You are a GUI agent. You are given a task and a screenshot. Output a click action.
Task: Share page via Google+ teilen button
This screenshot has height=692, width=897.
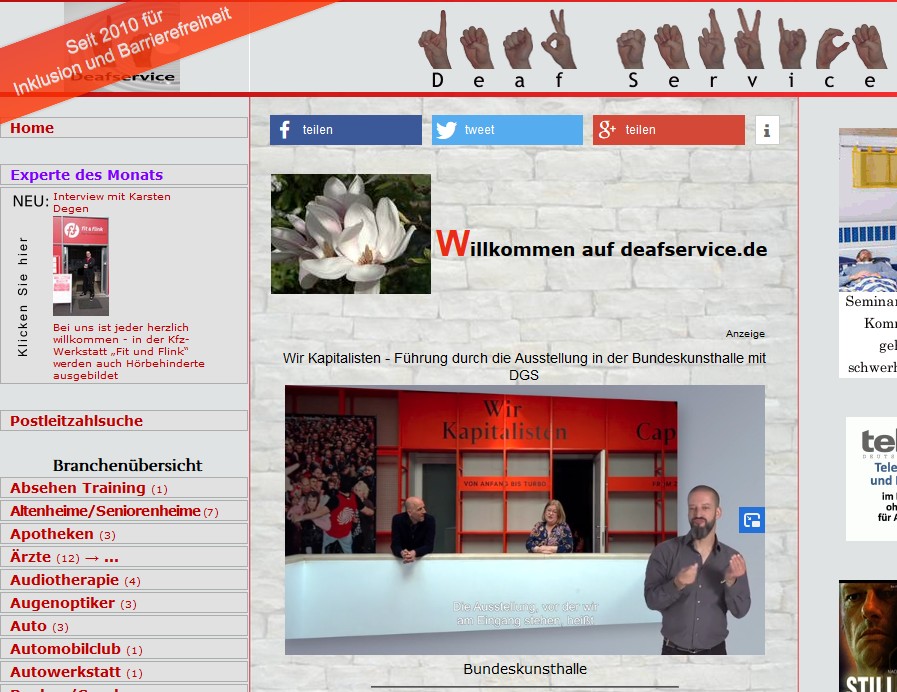point(668,130)
